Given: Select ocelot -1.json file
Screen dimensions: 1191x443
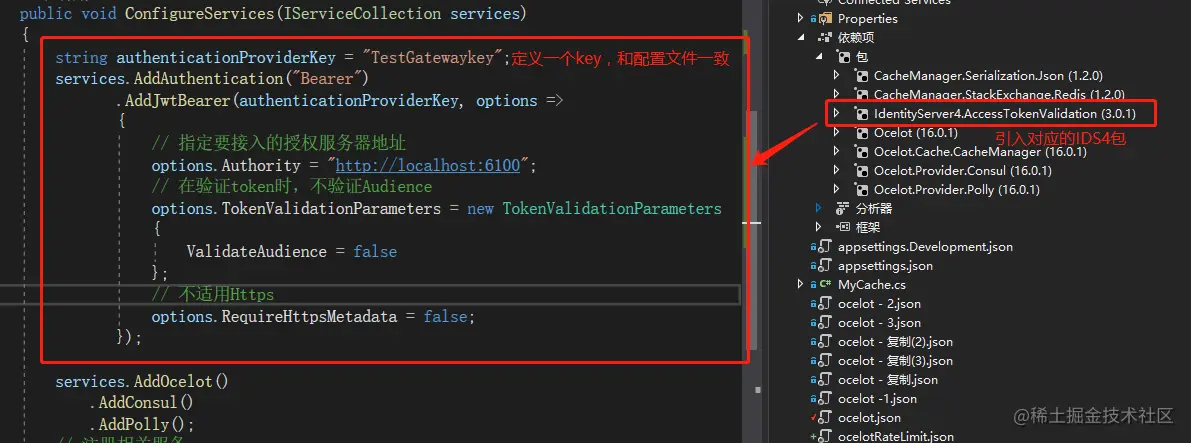Looking at the screenshot, I should [x=877, y=398].
